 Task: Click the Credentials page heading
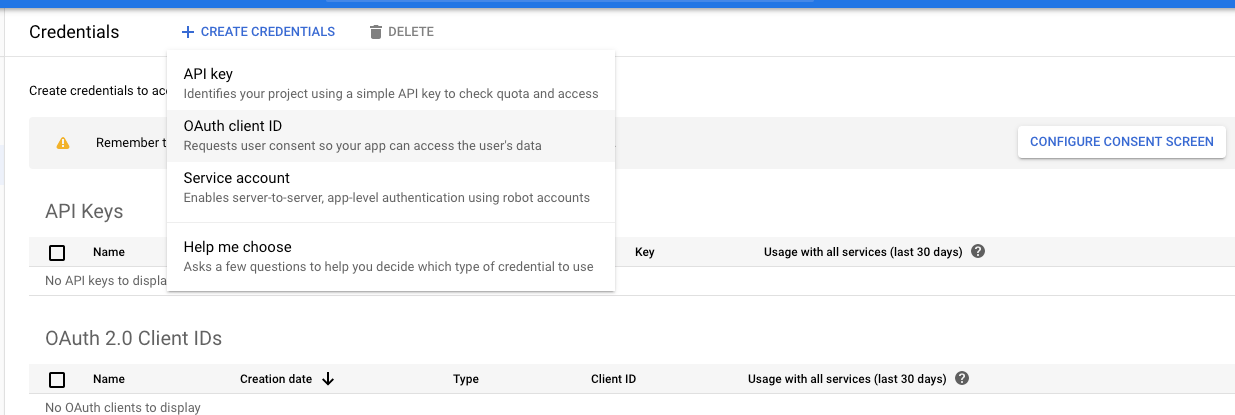(x=74, y=32)
